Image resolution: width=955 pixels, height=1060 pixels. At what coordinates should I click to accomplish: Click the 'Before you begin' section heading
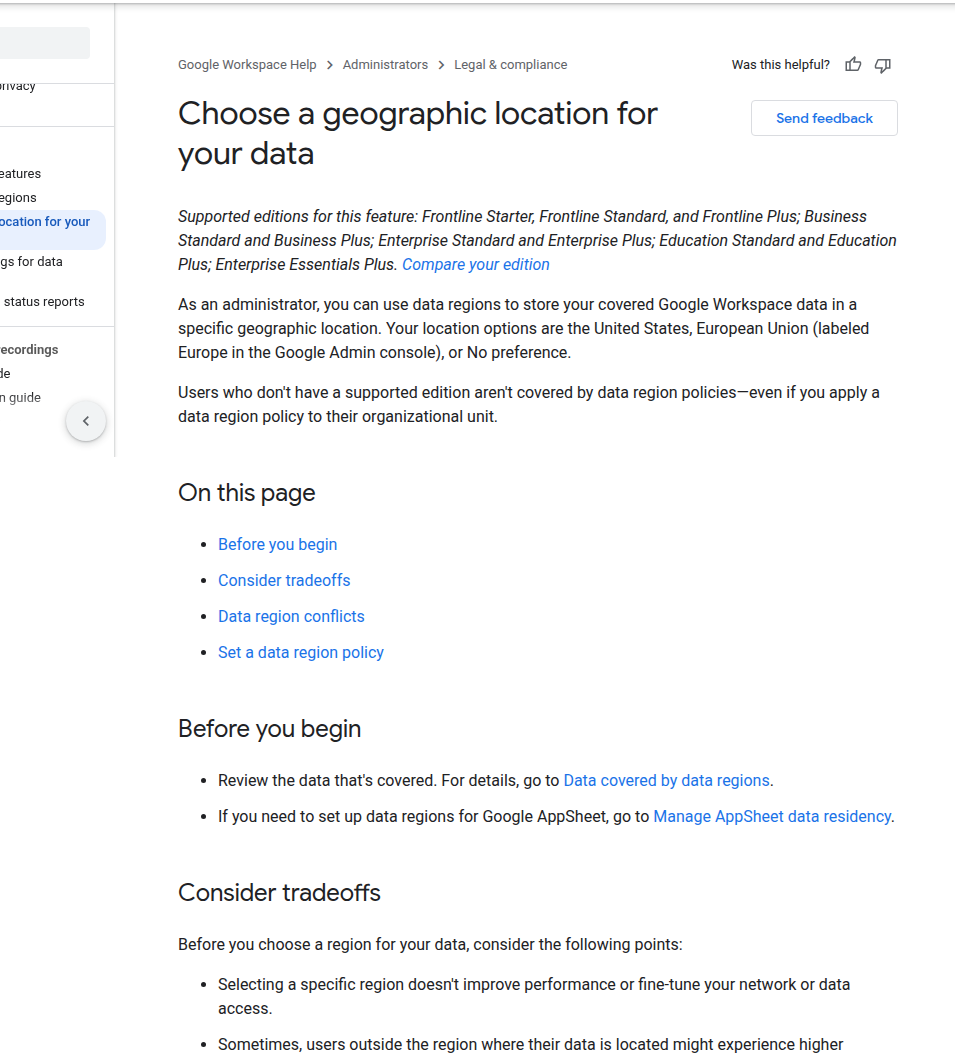click(x=270, y=729)
